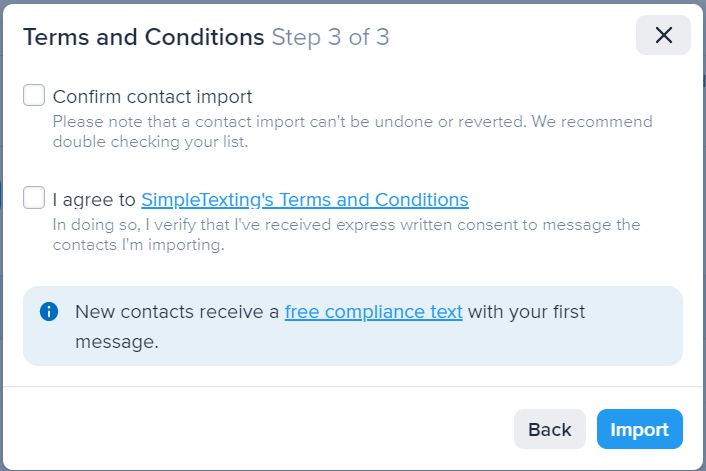Screen dimensions: 706x471
Task: Open the free compliance text link
Action: pos(374,312)
